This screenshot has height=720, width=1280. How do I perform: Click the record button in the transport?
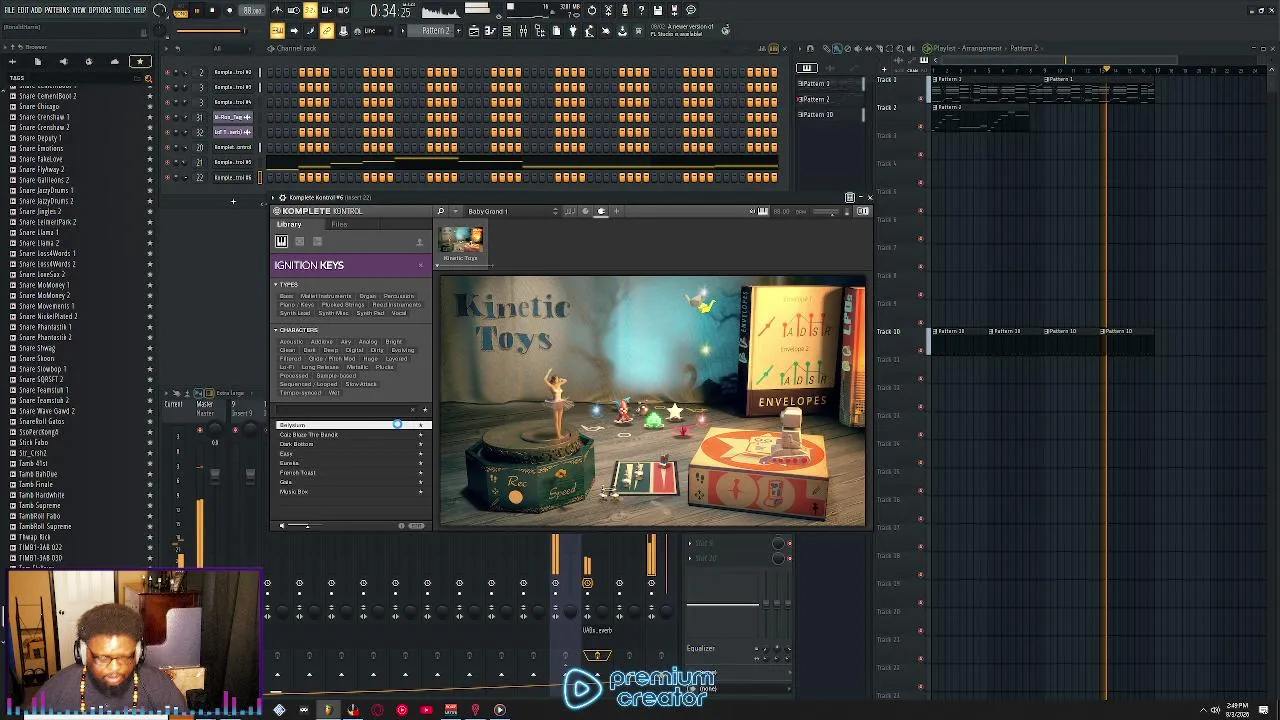point(229,11)
